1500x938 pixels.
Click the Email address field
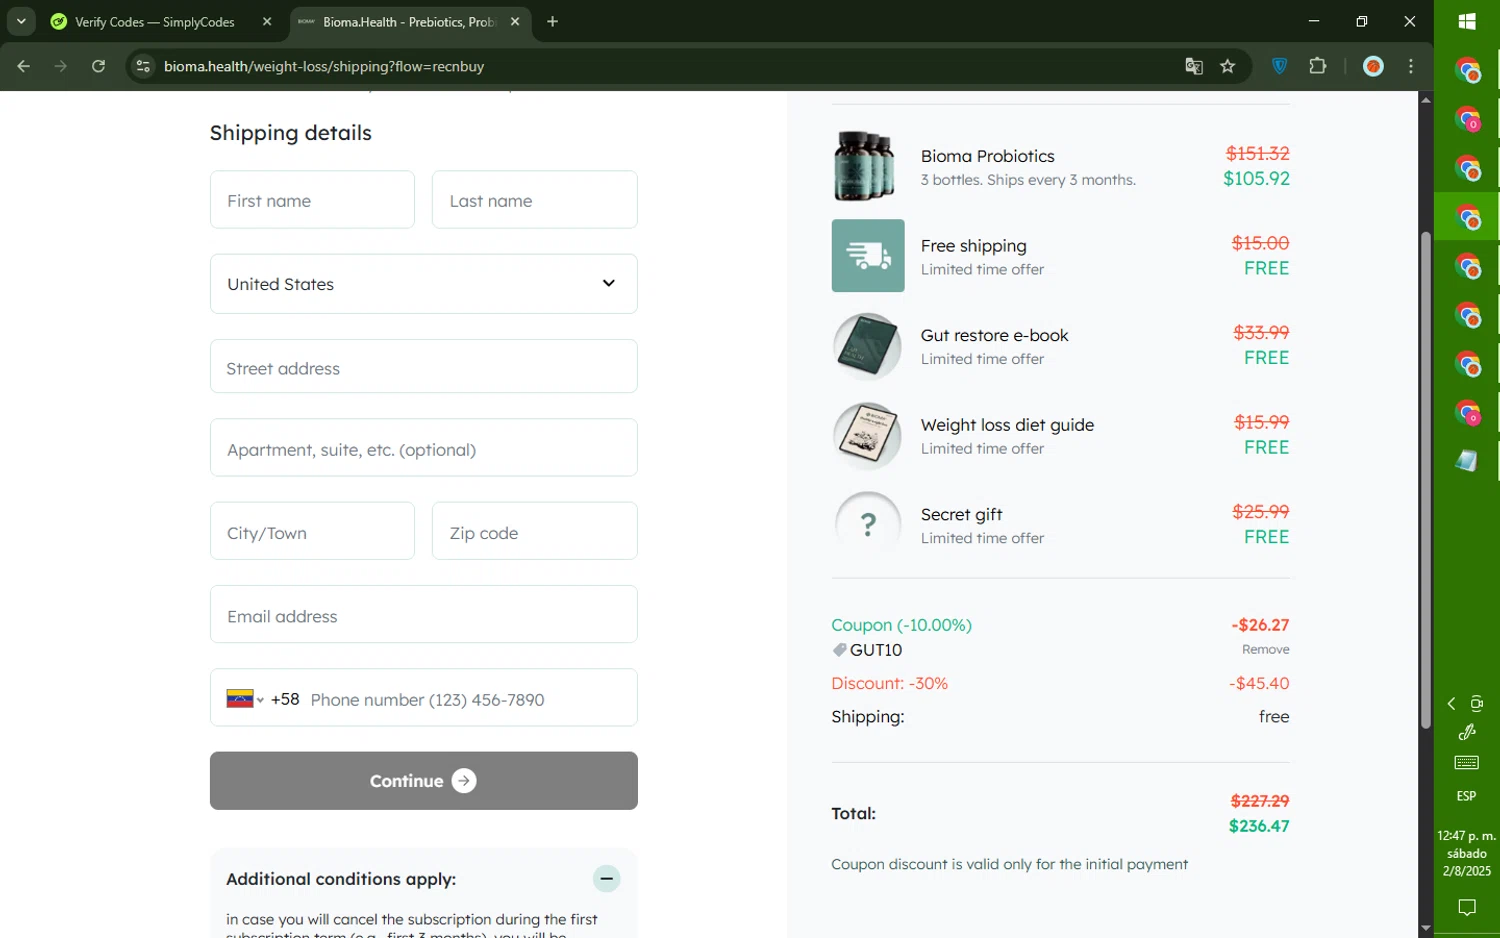pyautogui.click(x=424, y=614)
